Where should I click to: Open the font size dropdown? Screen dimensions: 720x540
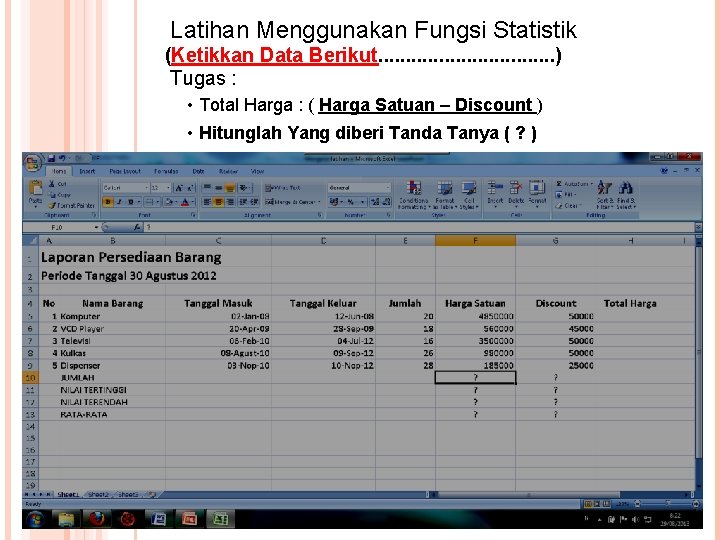(168, 188)
